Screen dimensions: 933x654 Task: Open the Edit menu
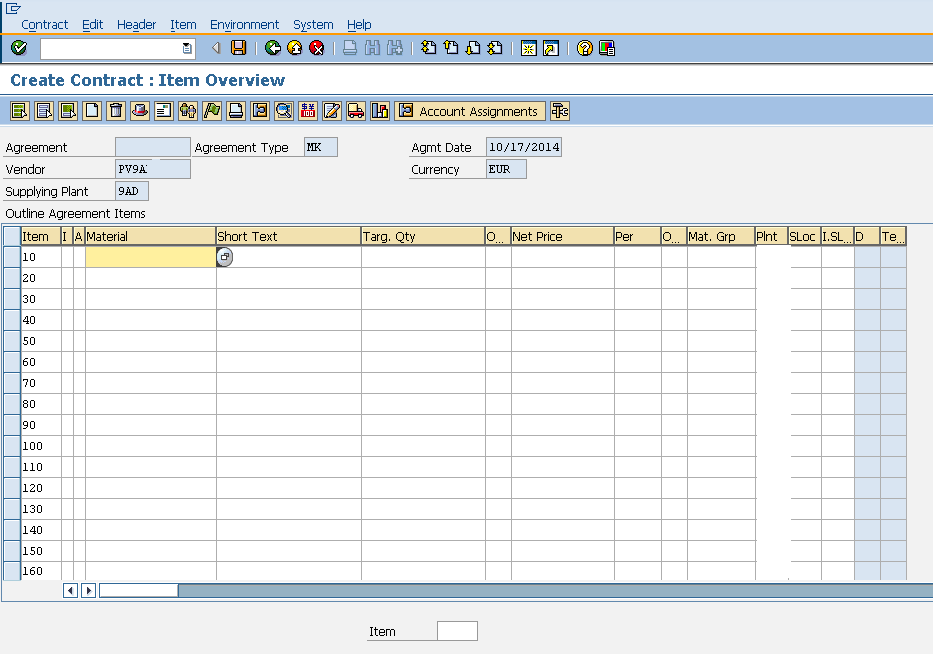(x=92, y=24)
